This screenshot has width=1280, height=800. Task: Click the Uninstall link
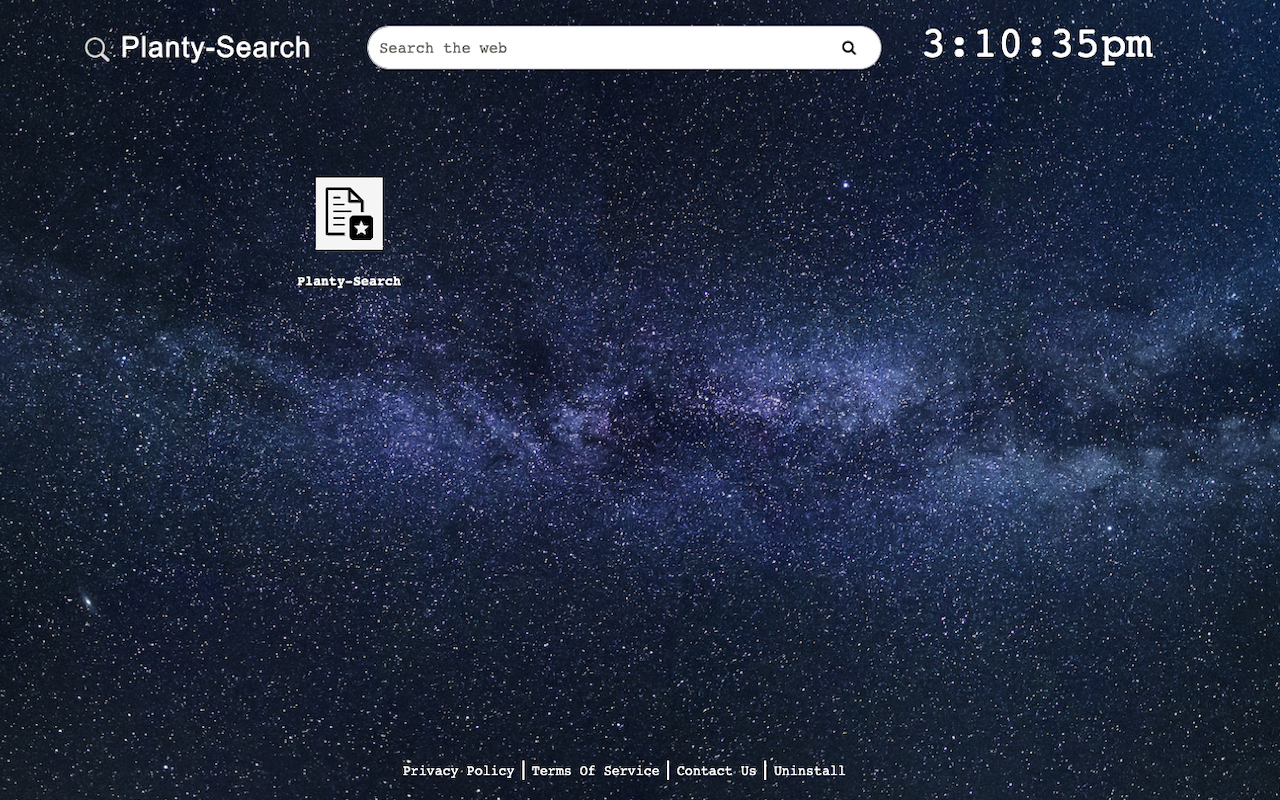click(x=809, y=771)
